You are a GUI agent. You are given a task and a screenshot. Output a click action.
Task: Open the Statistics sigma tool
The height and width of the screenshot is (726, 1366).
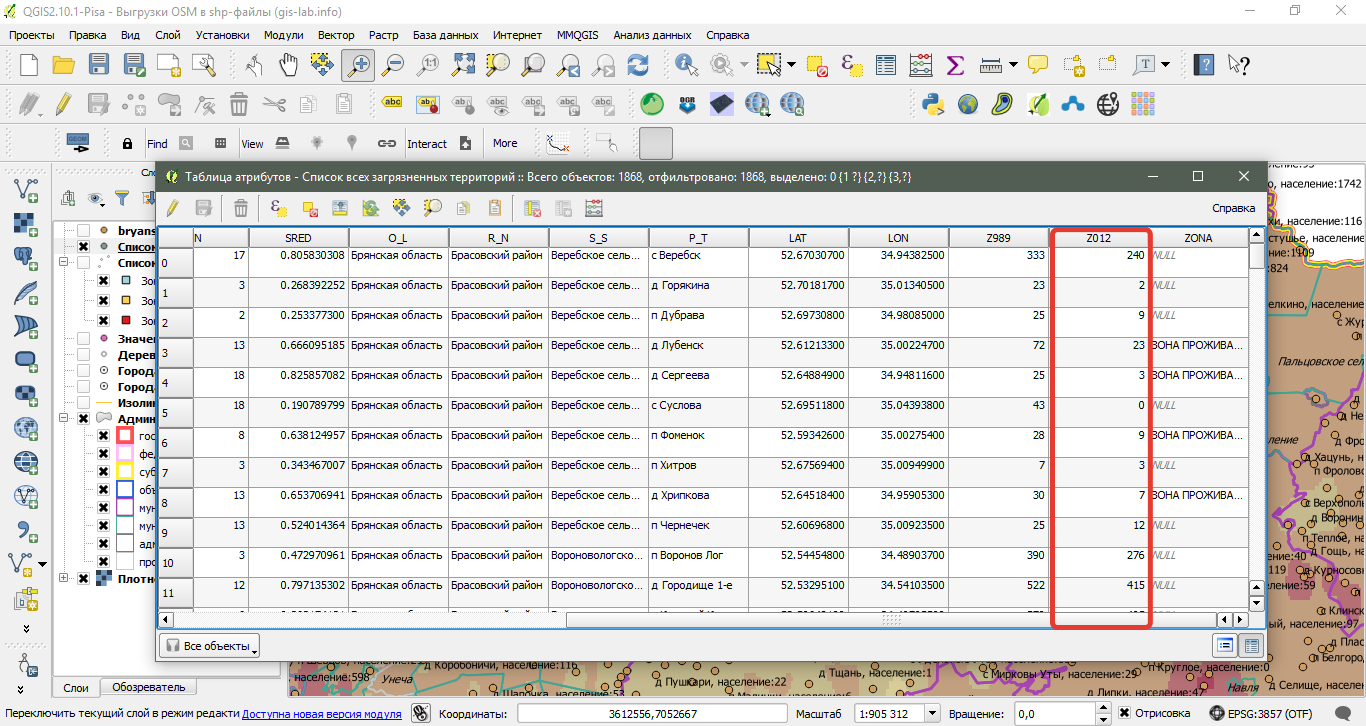[955, 66]
